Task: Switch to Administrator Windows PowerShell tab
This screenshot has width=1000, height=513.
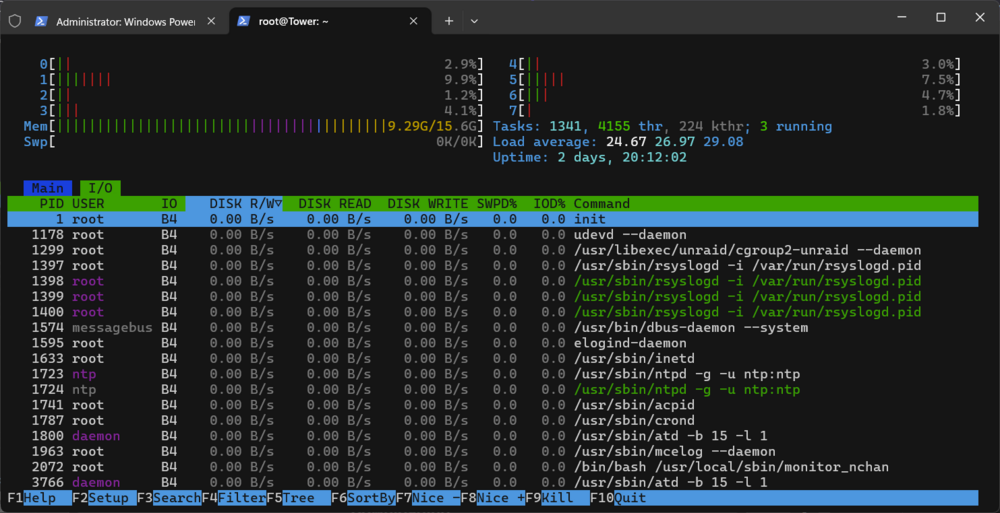Action: (x=126, y=21)
